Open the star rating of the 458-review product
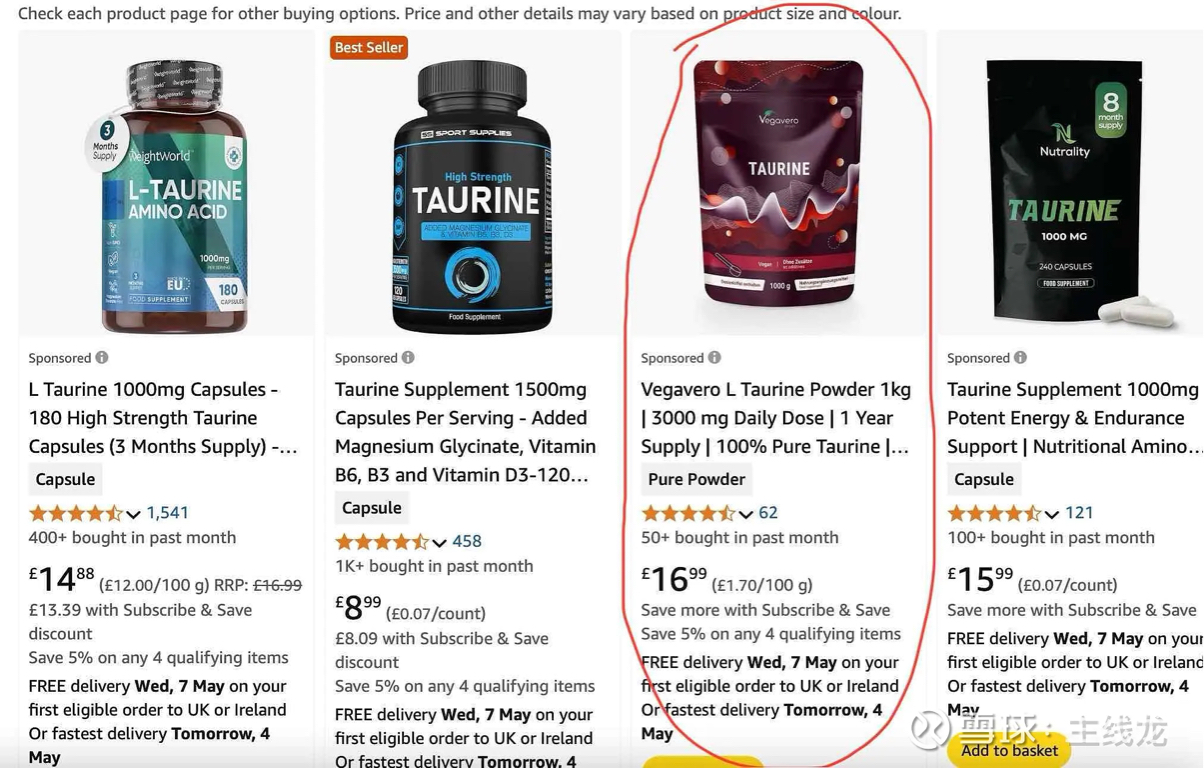Viewport: 1204px width, 768px height. (382, 542)
